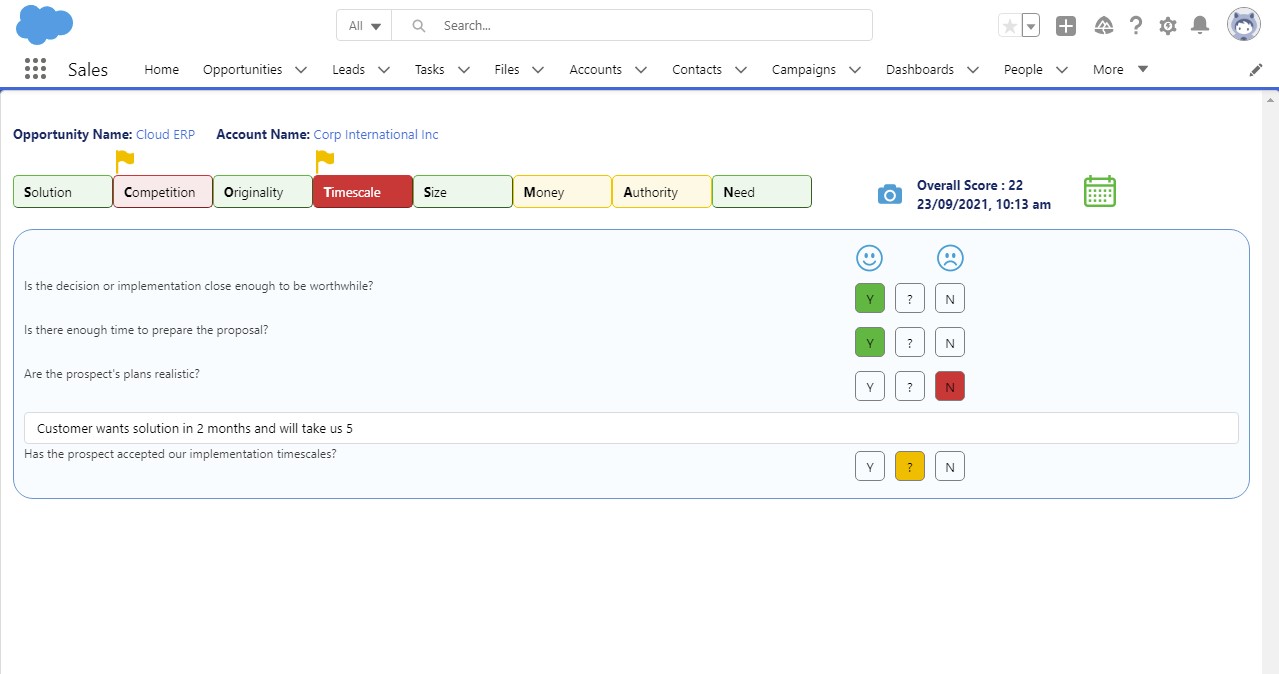Open the App Launcher waffle icon
Viewport: 1279px width, 674px height.
[x=36, y=68]
